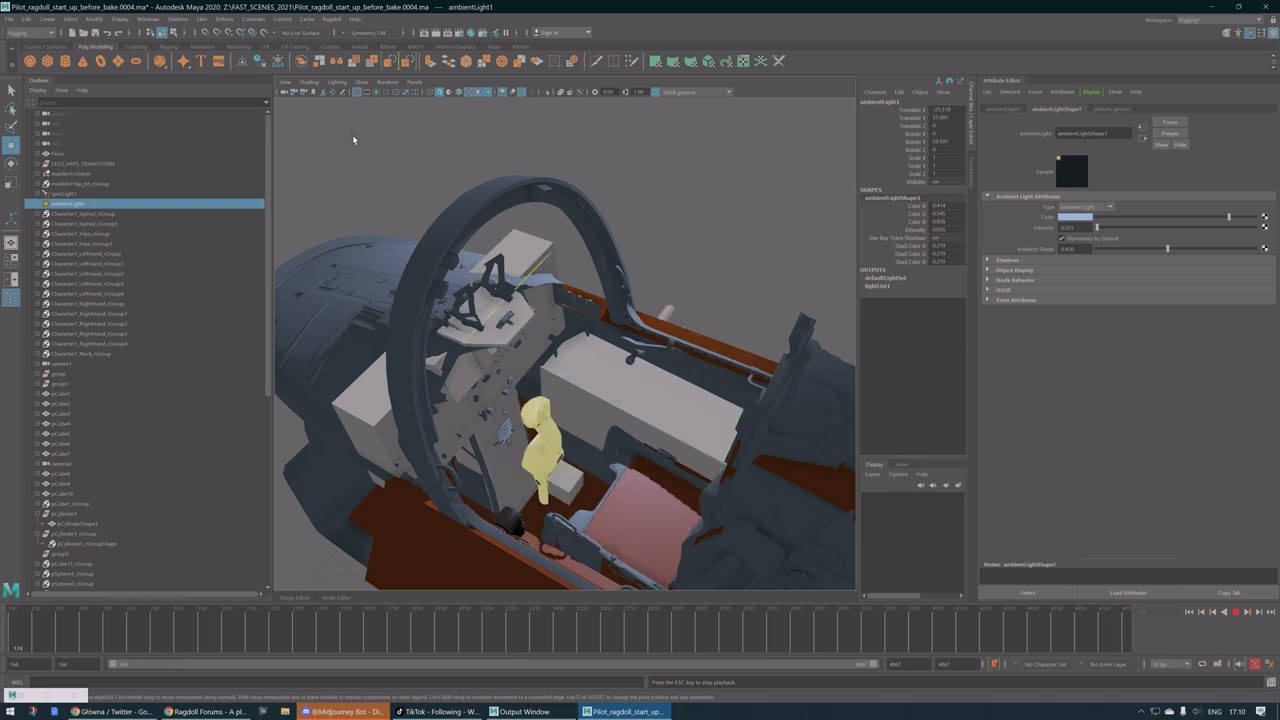Viewport: 1280px width, 720px height.
Task: Toggle the Illuminates by Default checkbox
Action: pyautogui.click(x=1061, y=238)
